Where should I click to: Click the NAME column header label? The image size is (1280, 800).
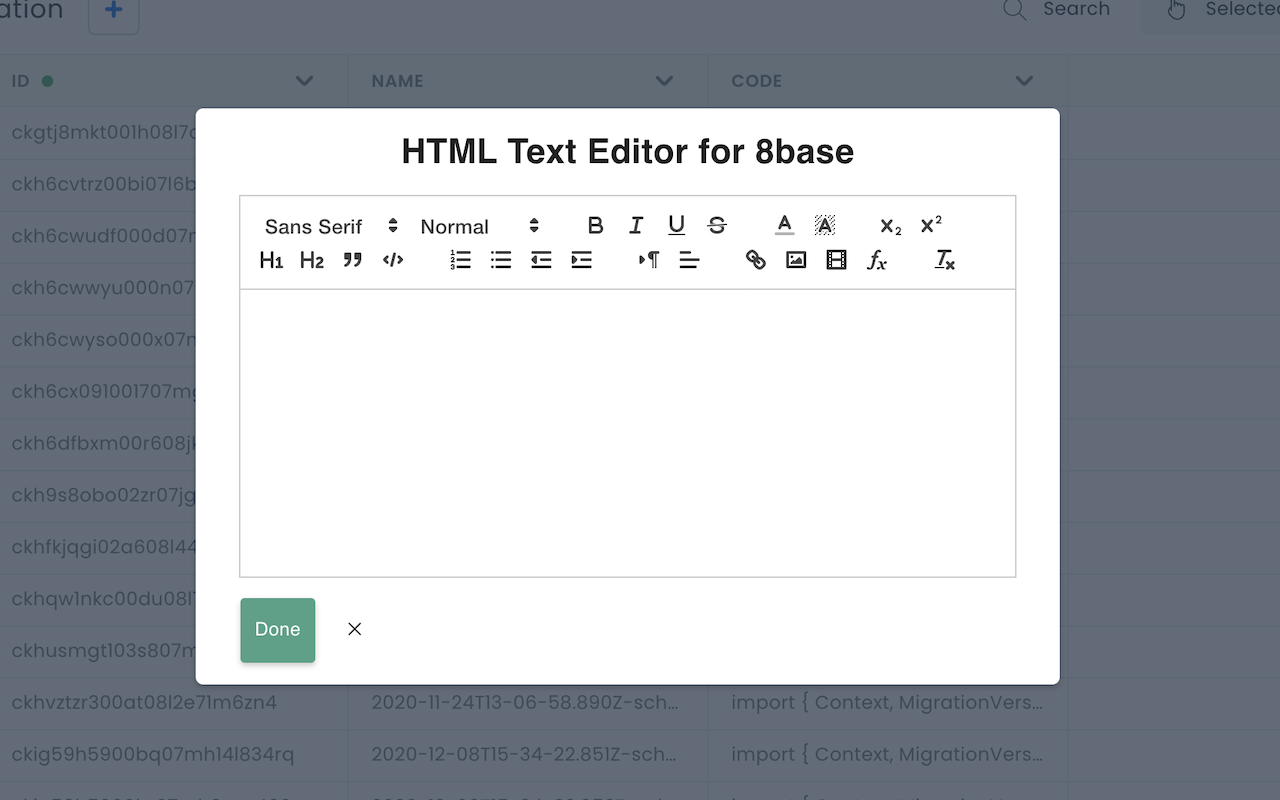click(397, 81)
